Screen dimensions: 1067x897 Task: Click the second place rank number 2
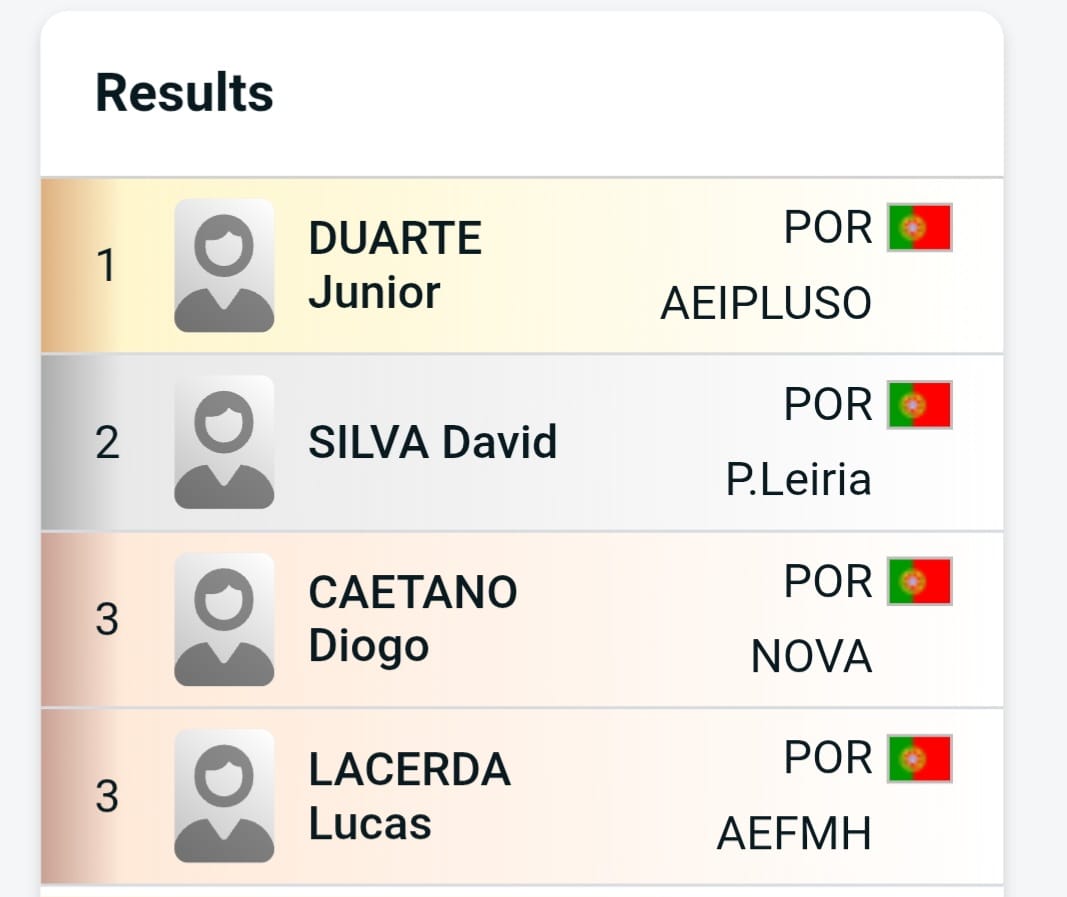pos(107,442)
